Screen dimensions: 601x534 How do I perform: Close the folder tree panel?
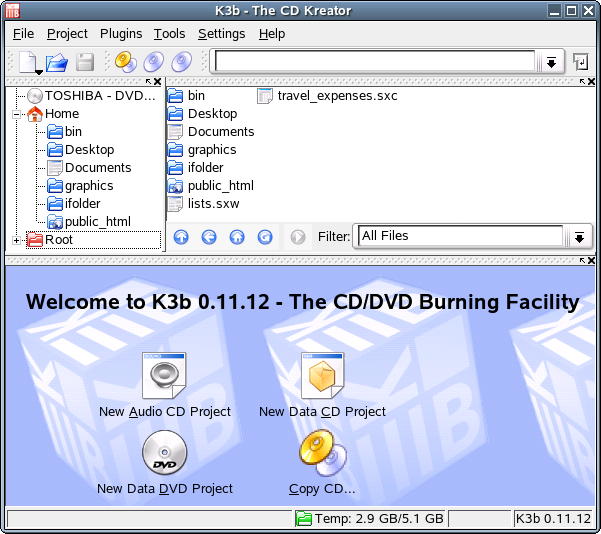[158, 82]
